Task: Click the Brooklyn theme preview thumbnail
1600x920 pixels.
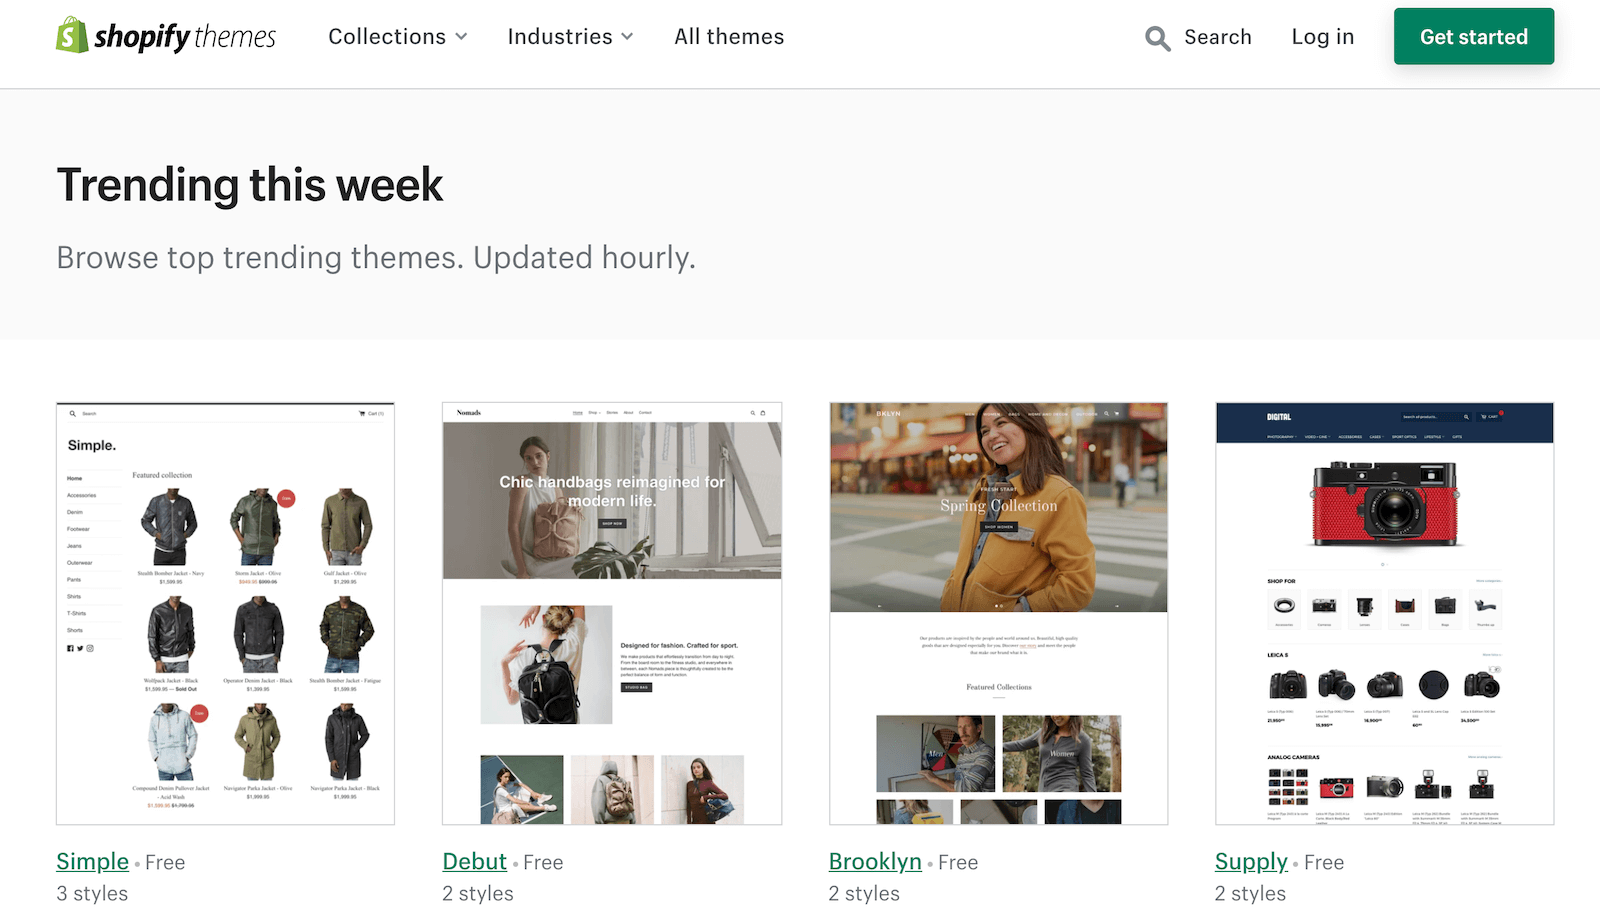Action: click(999, 612)
